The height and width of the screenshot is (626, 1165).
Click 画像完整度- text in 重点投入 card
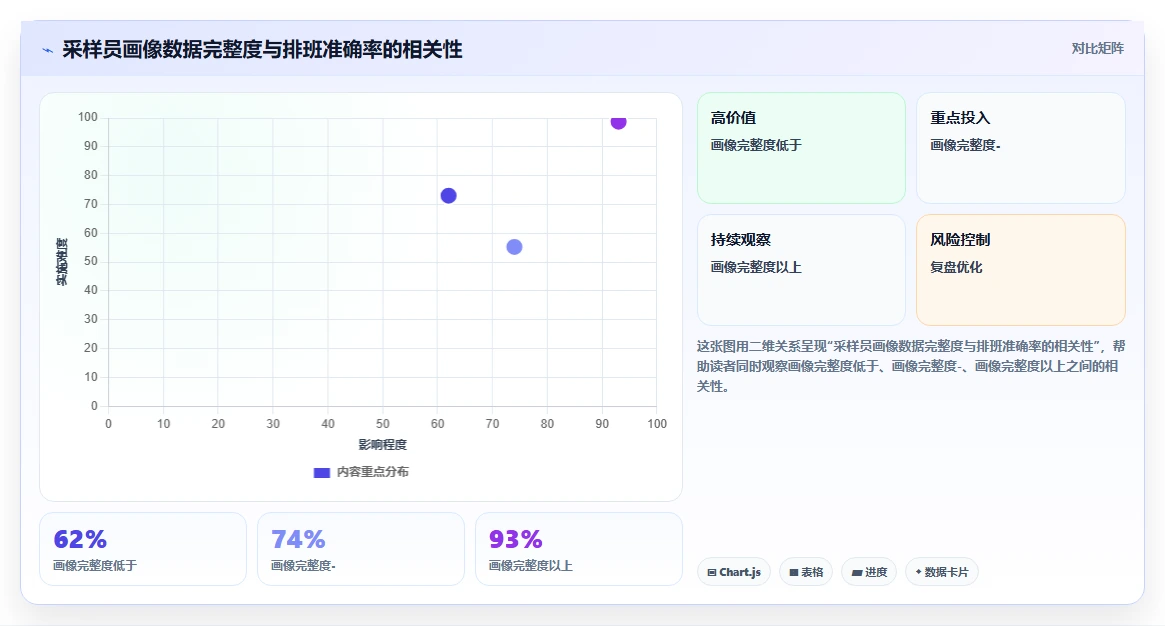click(965, 146)
